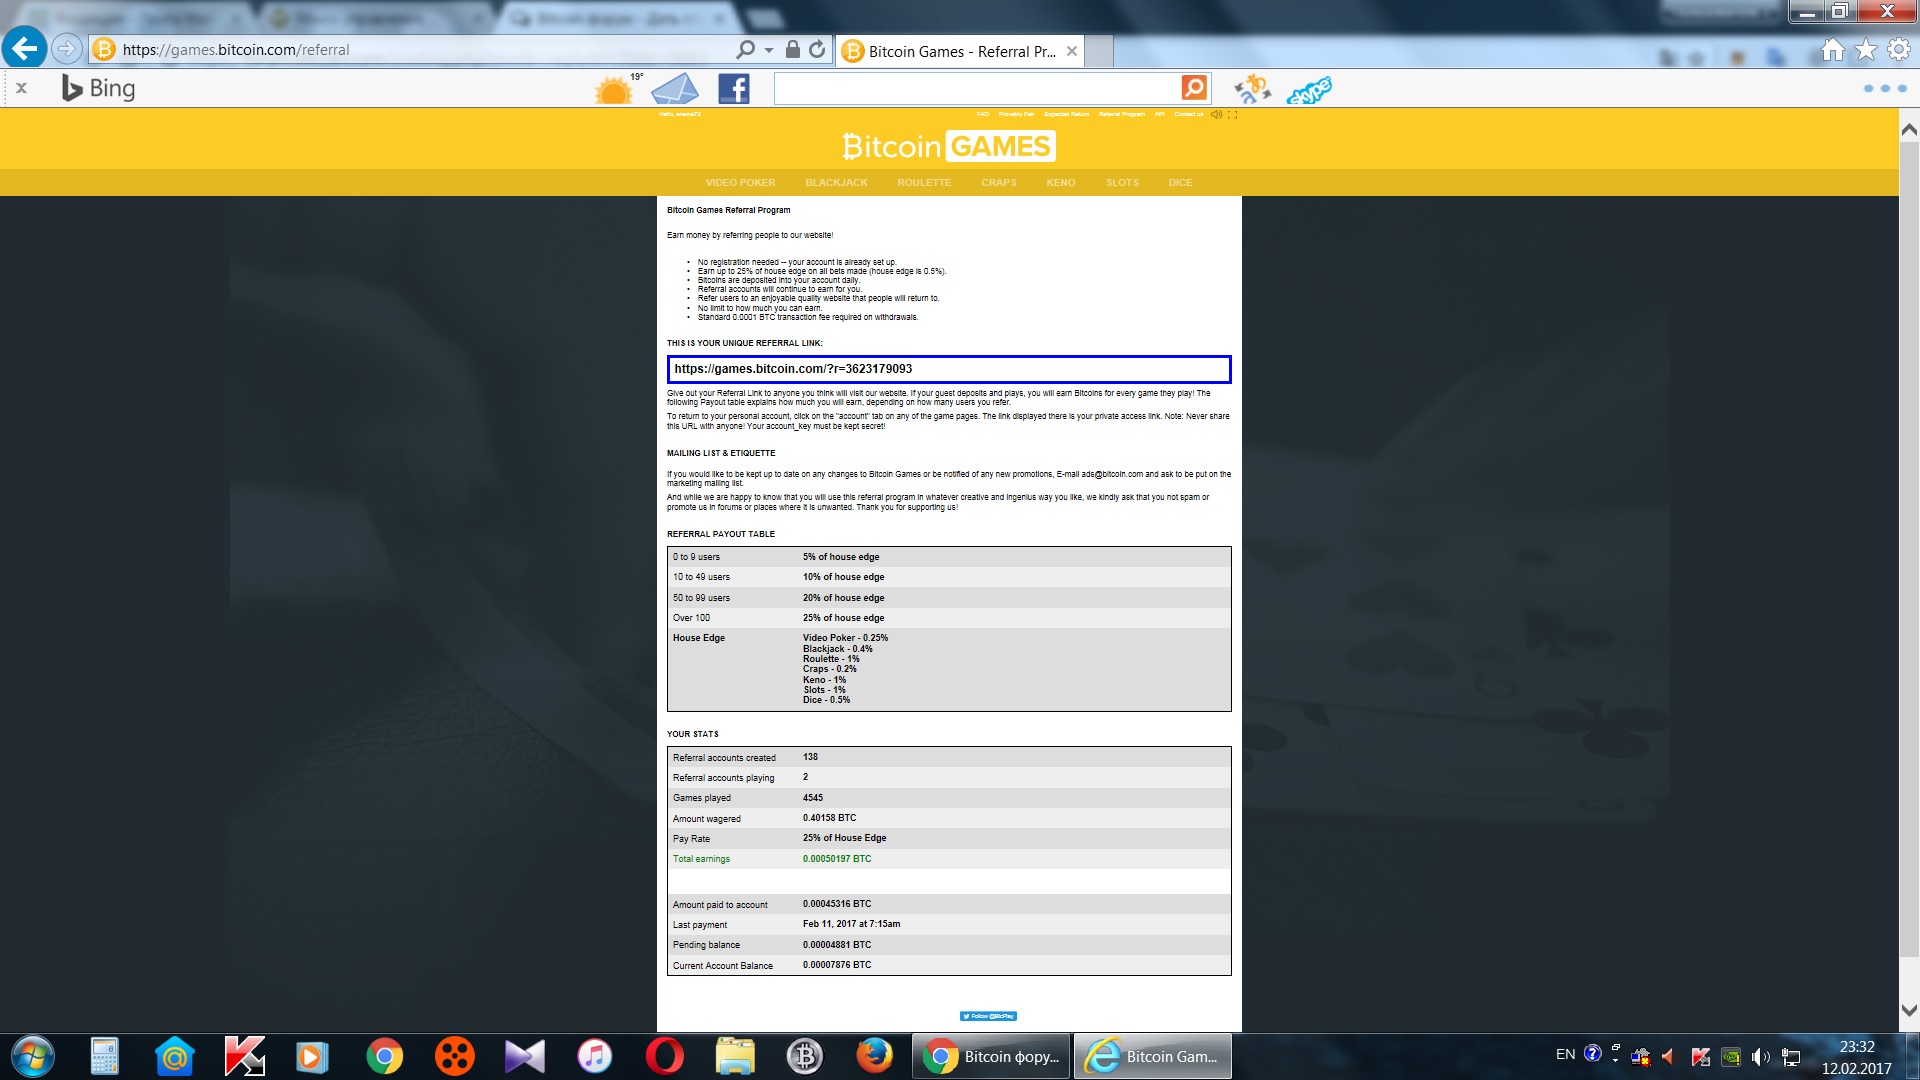Refresh the page with the reload icon
The image size is (1920, 1080).
coord(817,49)
